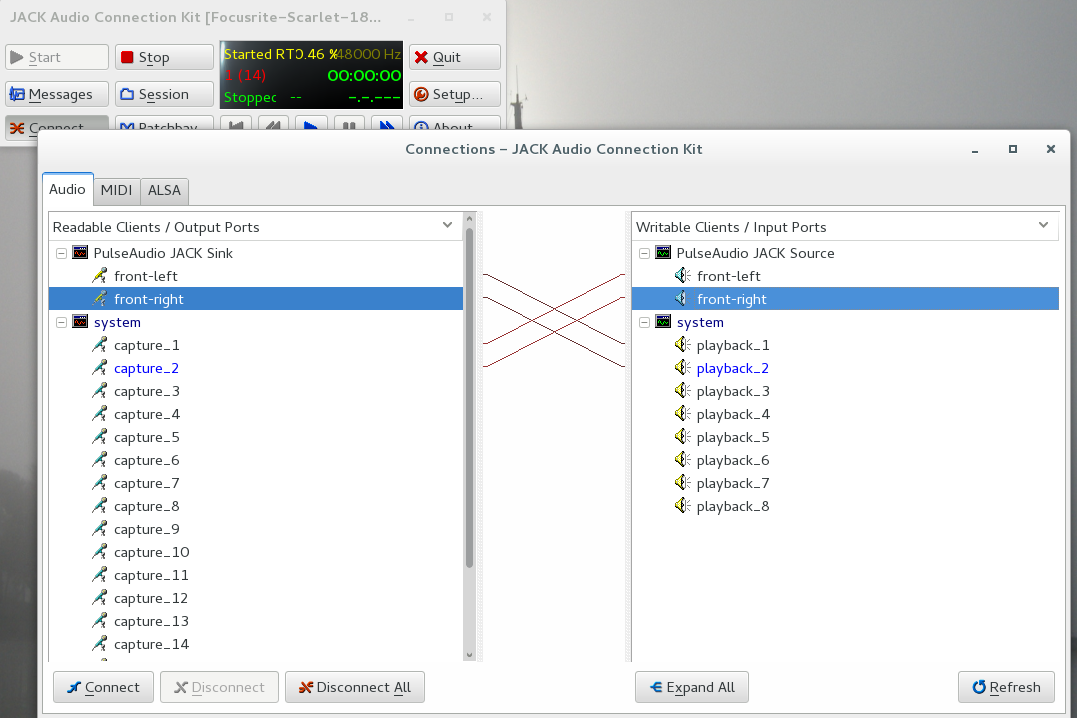Click the speaker icon of playback_1
This screenshot has height=718, width=1077.
click(x=682, y=344)
